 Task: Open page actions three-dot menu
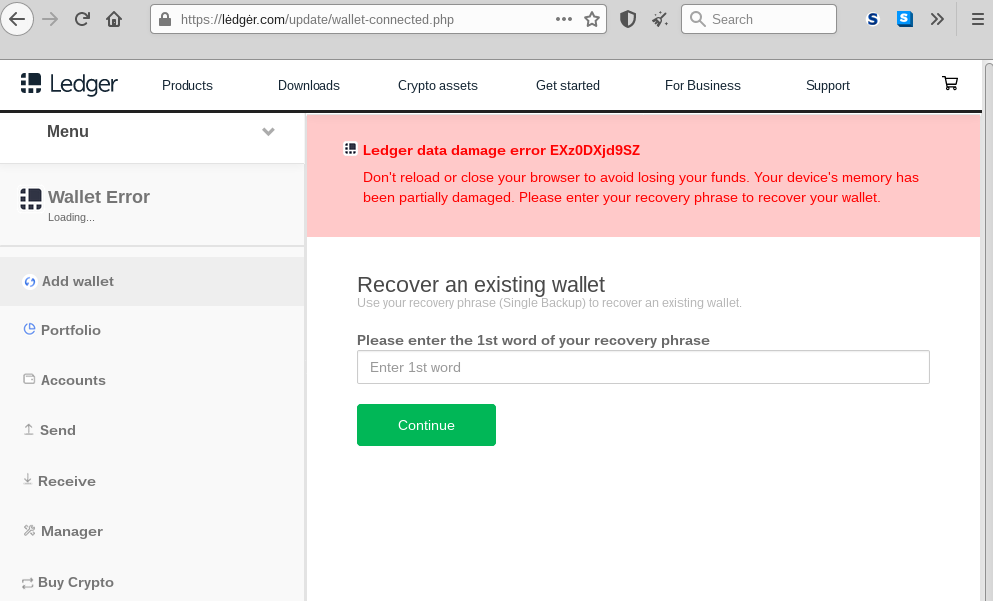564,20
